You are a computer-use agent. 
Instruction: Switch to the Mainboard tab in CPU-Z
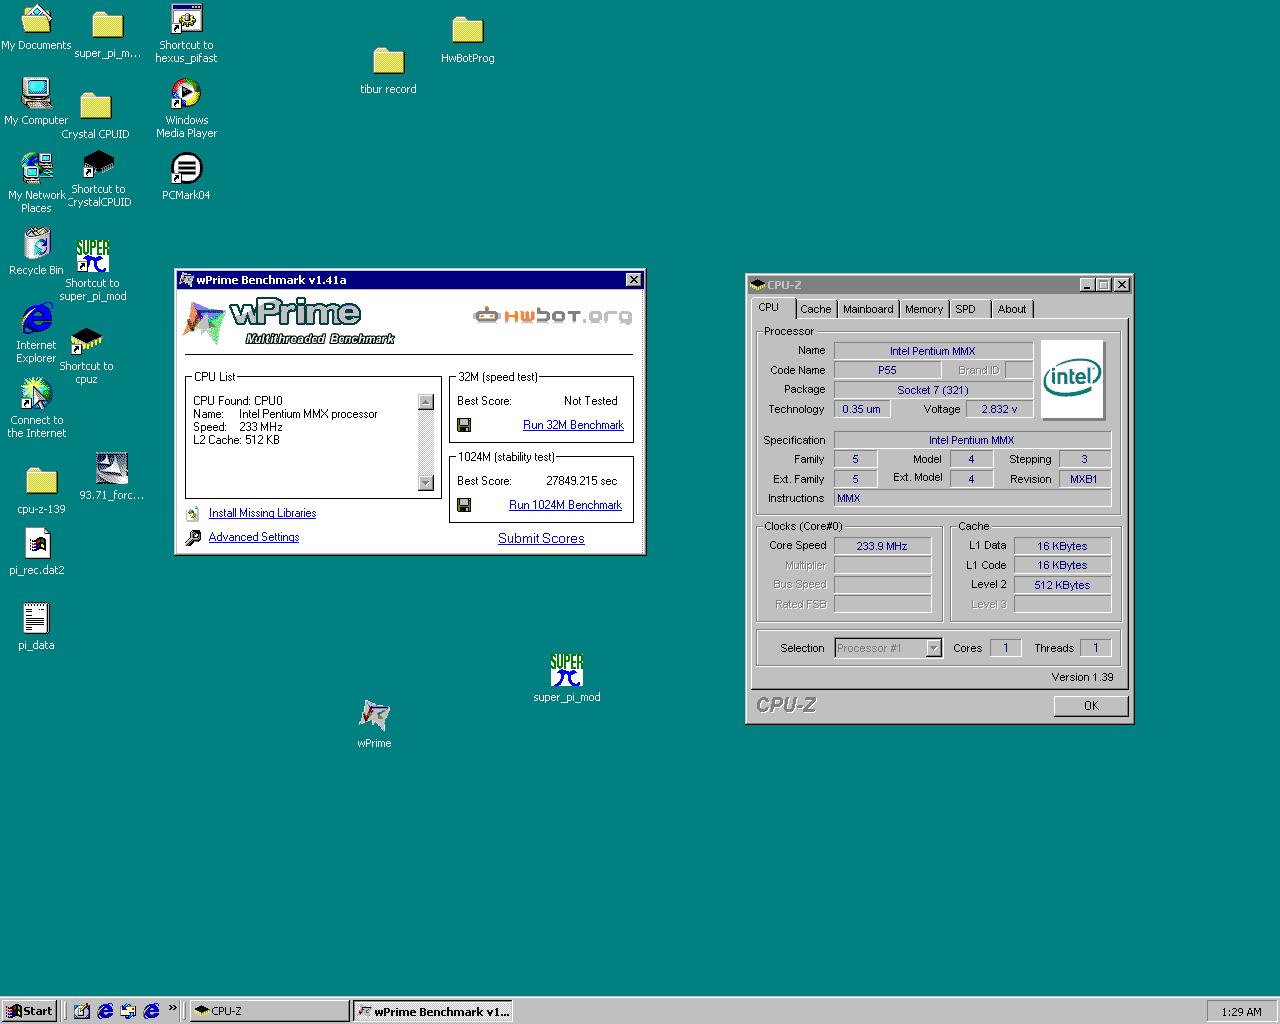pyautogui.click(x=868, y=309)
